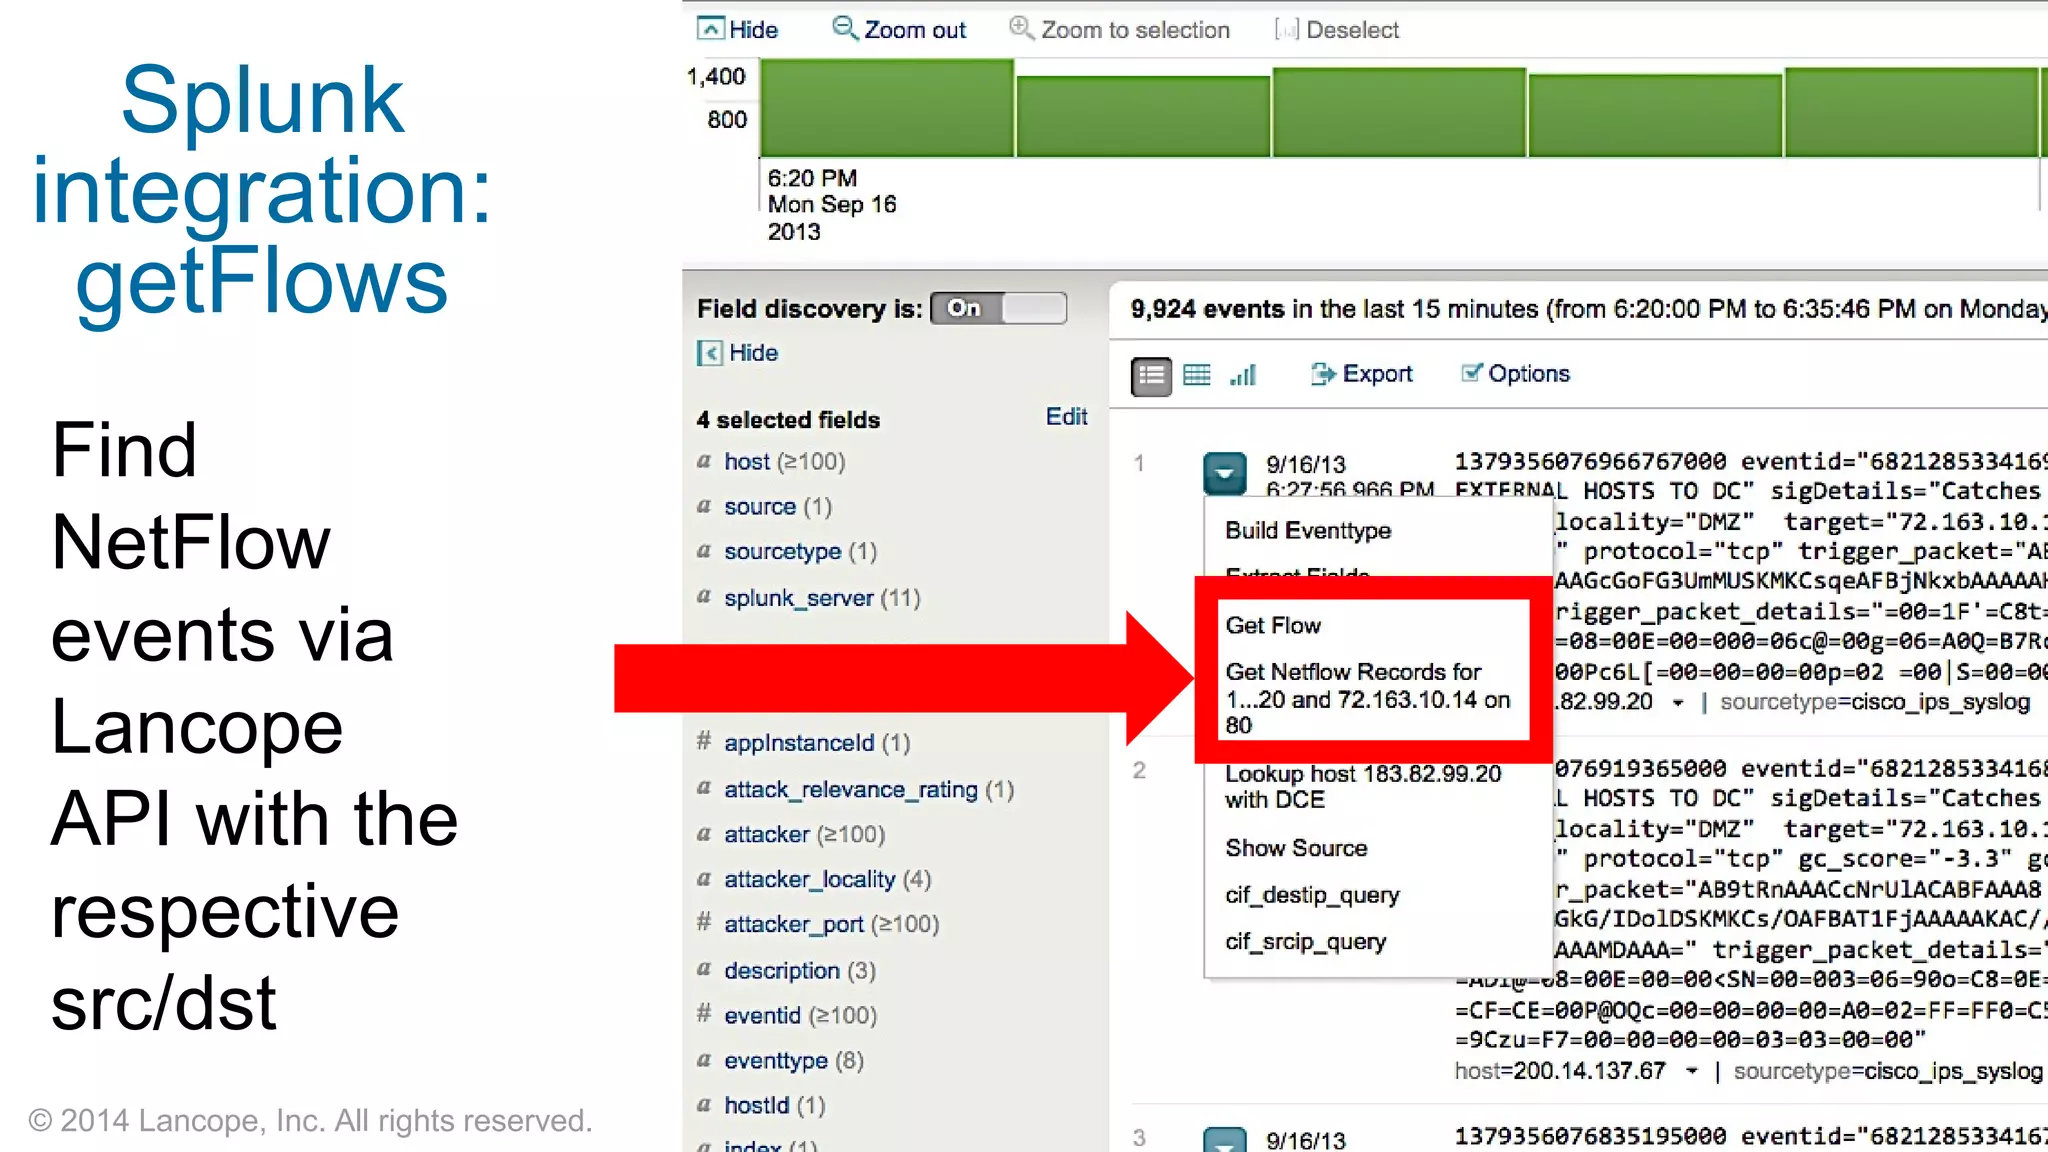The width and height of the screenshot is (2048, 1152).
Task: Select Get Netflow Records for 72.163.10.14
Action: [1367, 698]
